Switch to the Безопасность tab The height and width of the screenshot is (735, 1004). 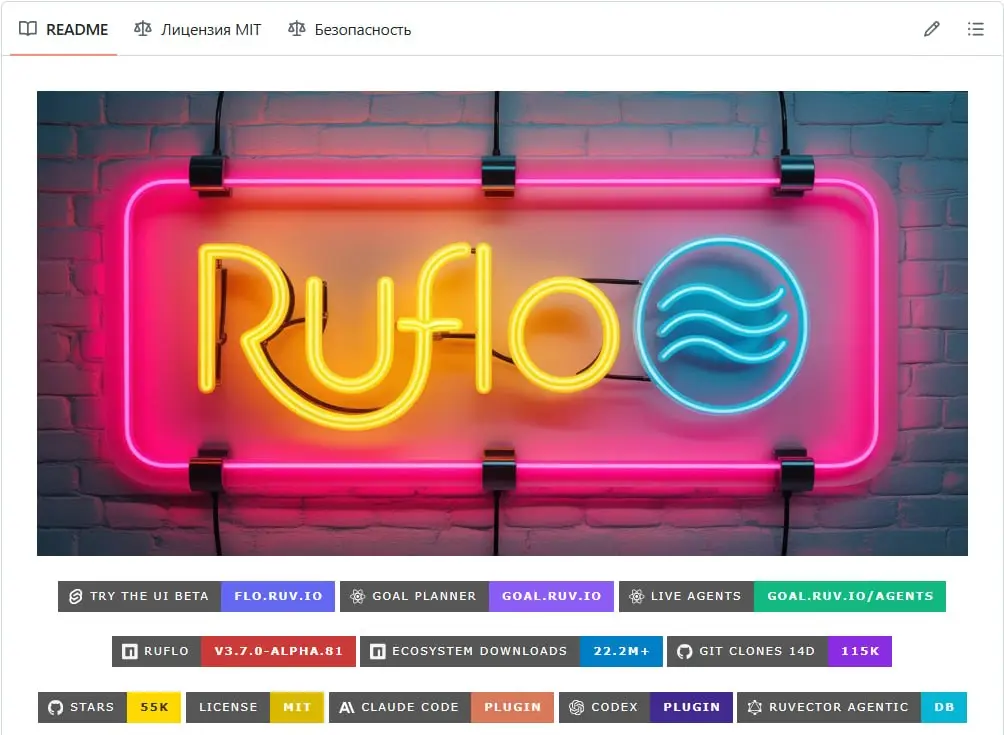click(349, 29)
